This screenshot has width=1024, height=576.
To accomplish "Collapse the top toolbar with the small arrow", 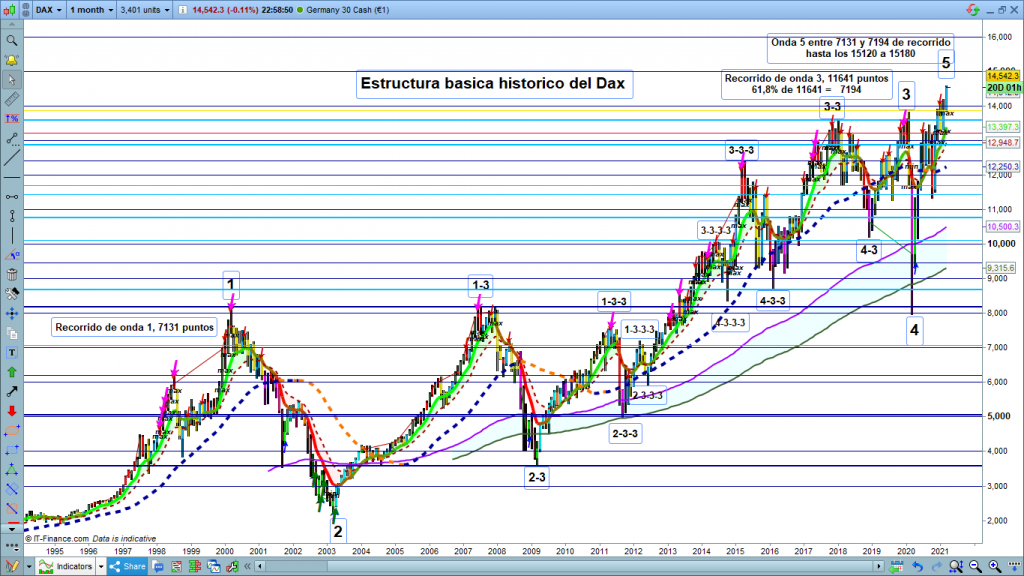I will pyautogui.click(x=11, y=23).
